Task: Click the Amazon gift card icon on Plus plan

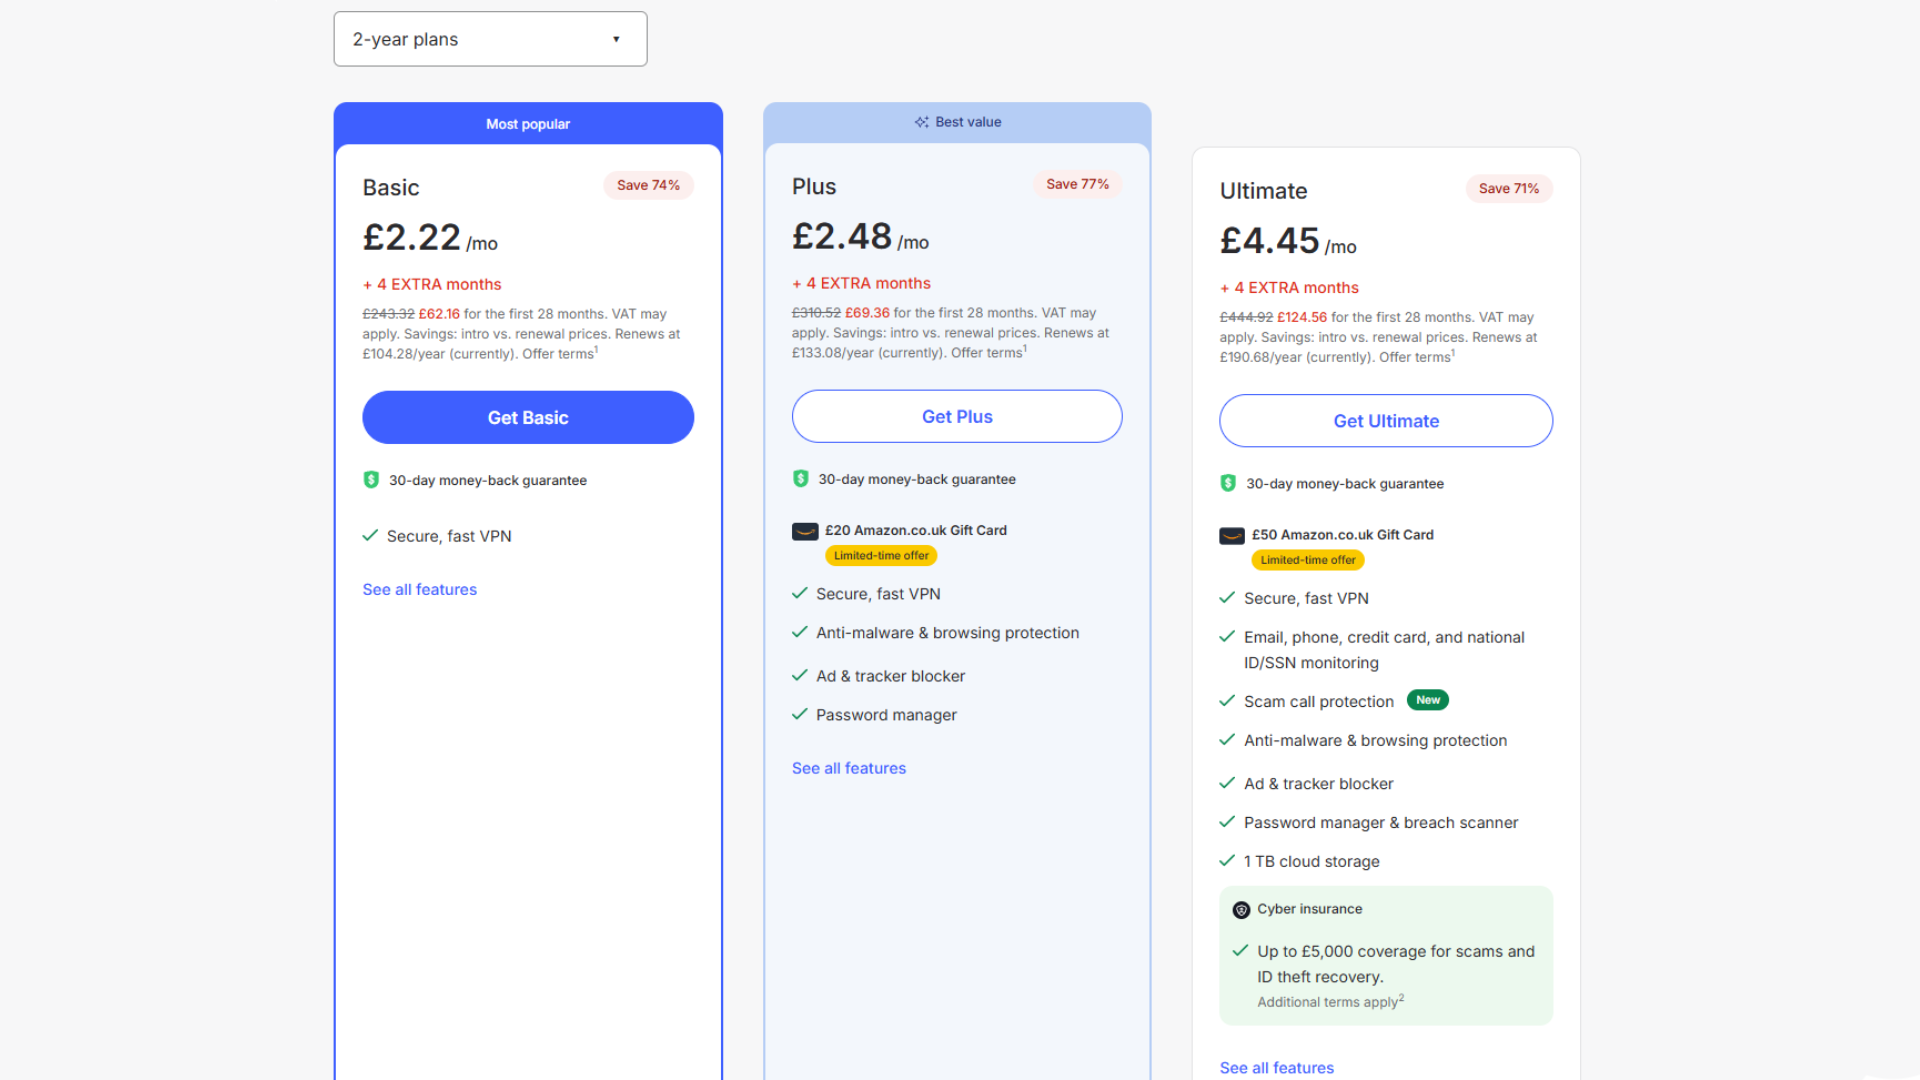Action: [x=803, y=530]
